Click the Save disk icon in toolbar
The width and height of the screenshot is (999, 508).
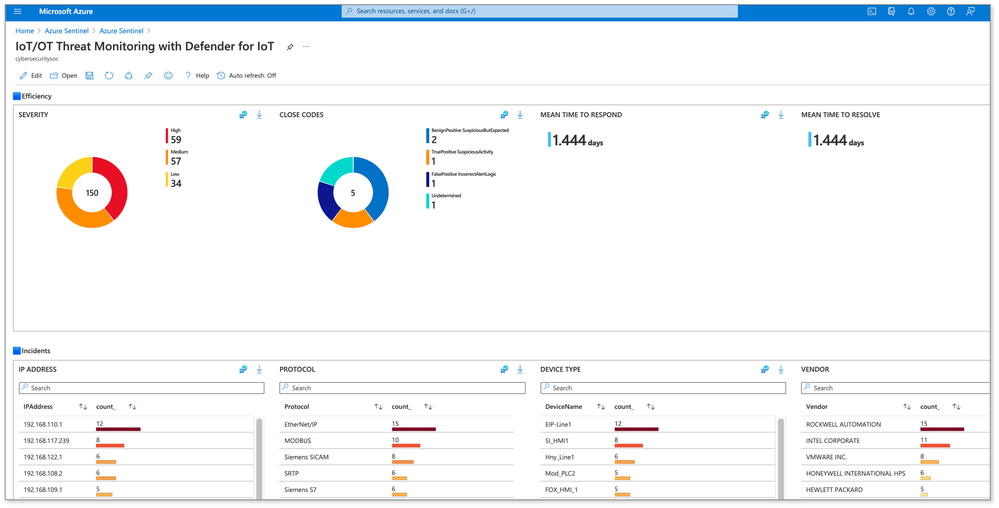(x=89, y=75)
